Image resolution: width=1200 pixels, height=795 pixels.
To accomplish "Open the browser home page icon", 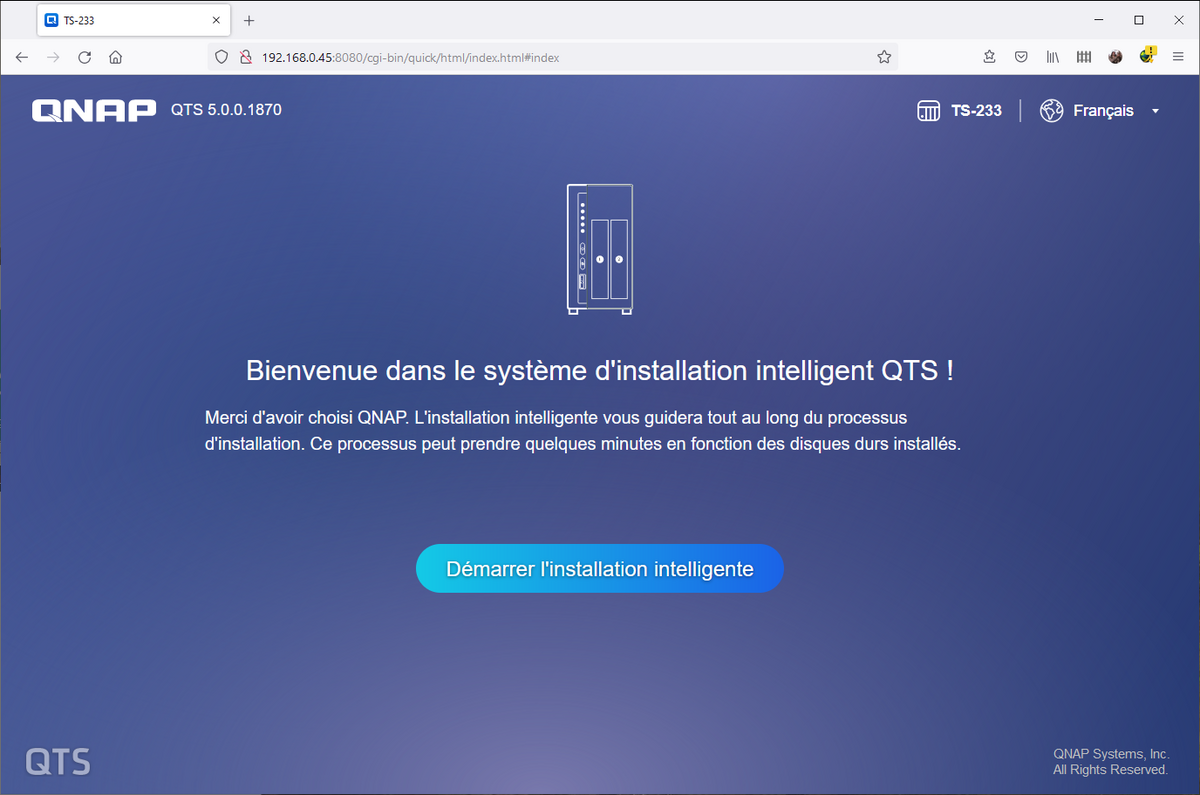I will pyautogui.click(x=116, y=57).
